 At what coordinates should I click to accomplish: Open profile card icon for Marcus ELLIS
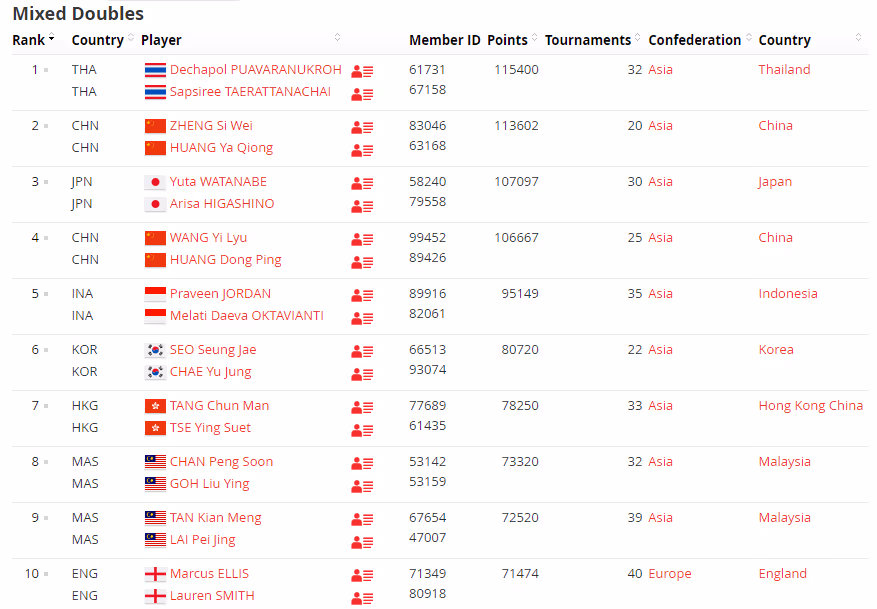pos(362,575)
